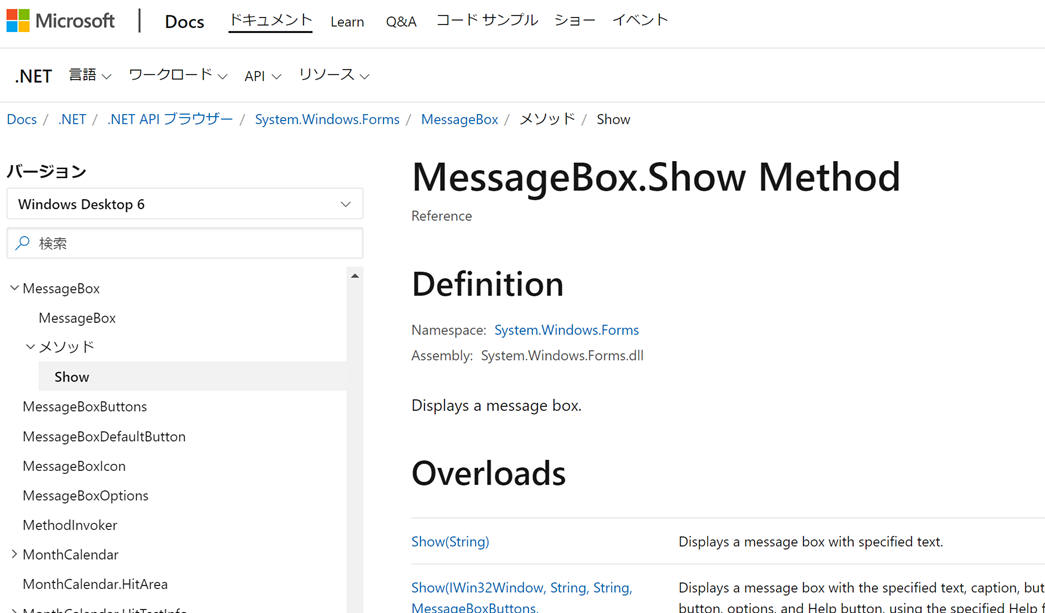Open MessageBoxOptions in the tree
1045x613 pixels.
click(x=85, y=495)
